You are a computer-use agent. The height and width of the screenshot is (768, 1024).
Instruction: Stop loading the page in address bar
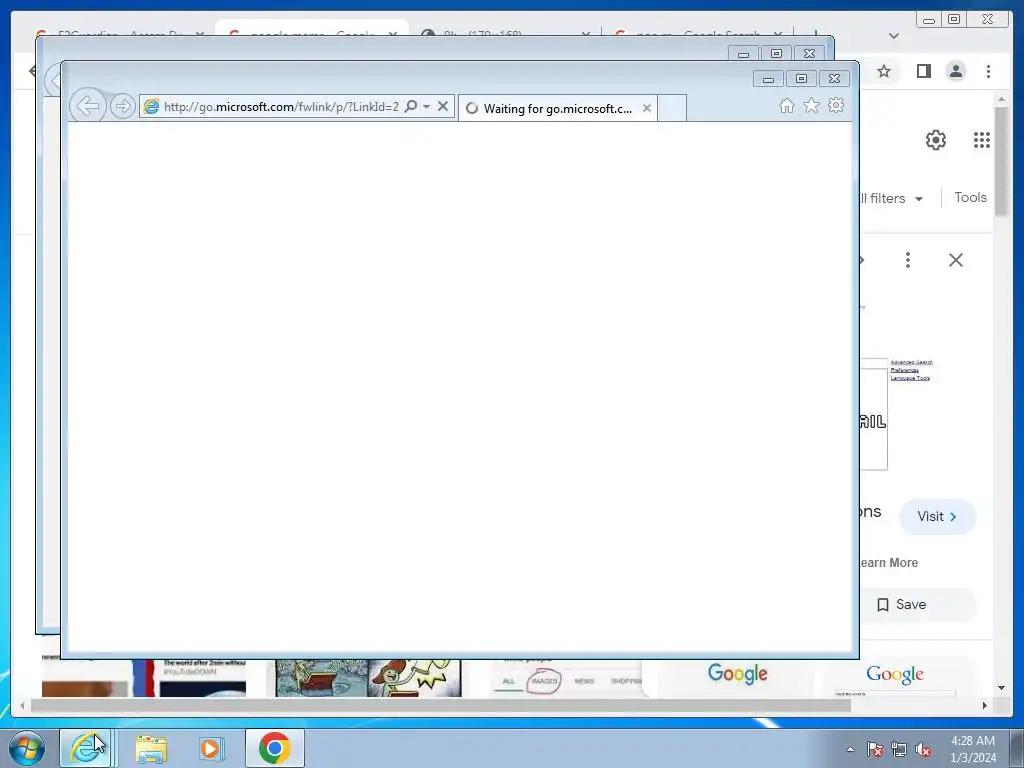point(443,106)
